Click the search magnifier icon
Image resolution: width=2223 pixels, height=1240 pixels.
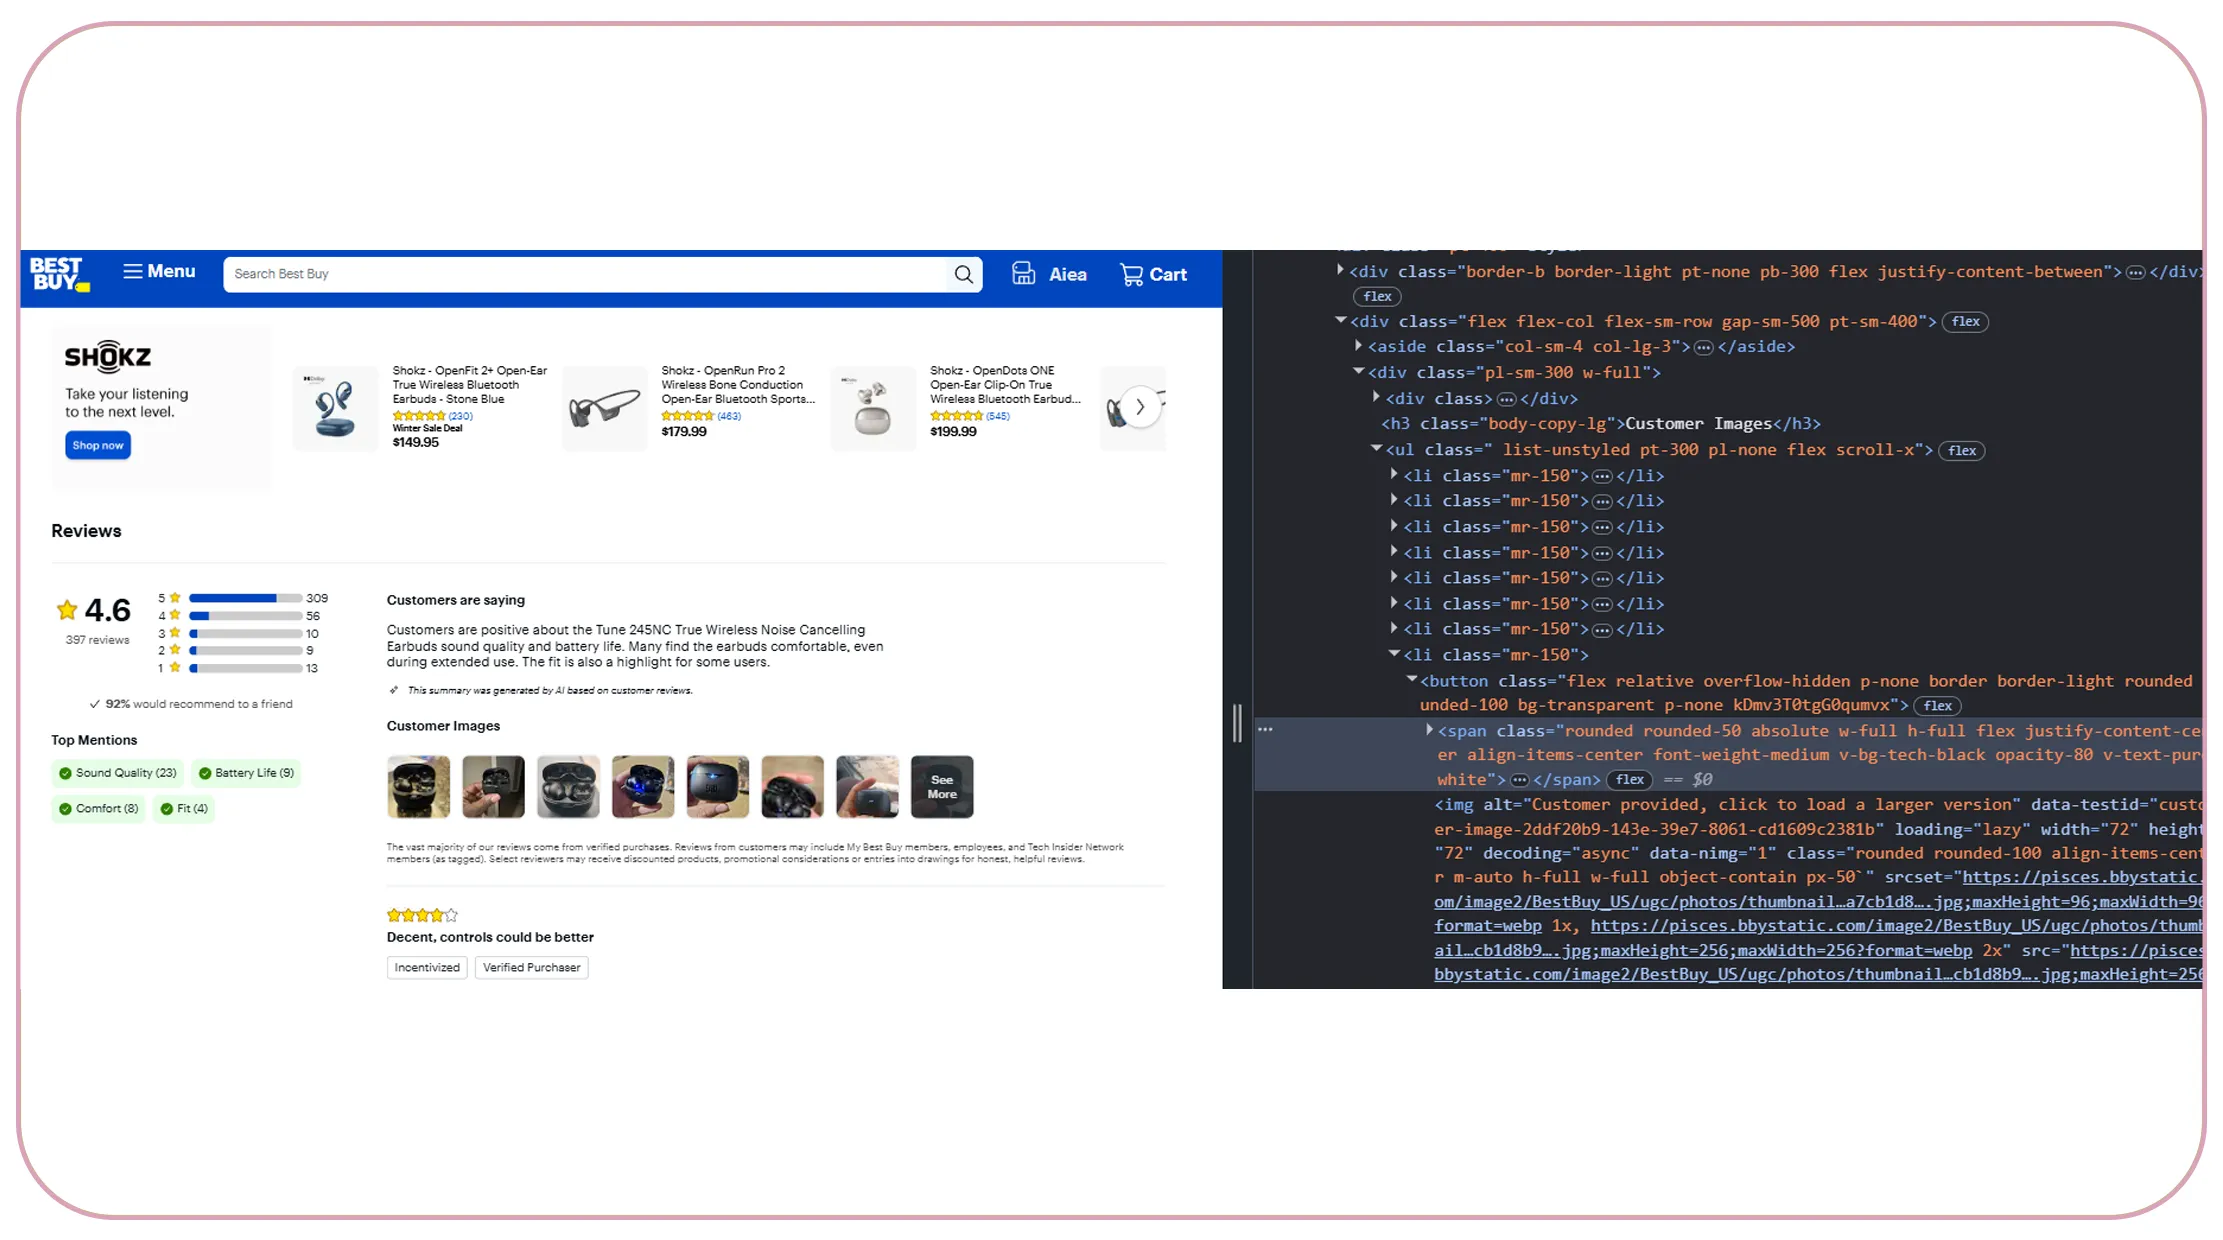pos(963,274)
